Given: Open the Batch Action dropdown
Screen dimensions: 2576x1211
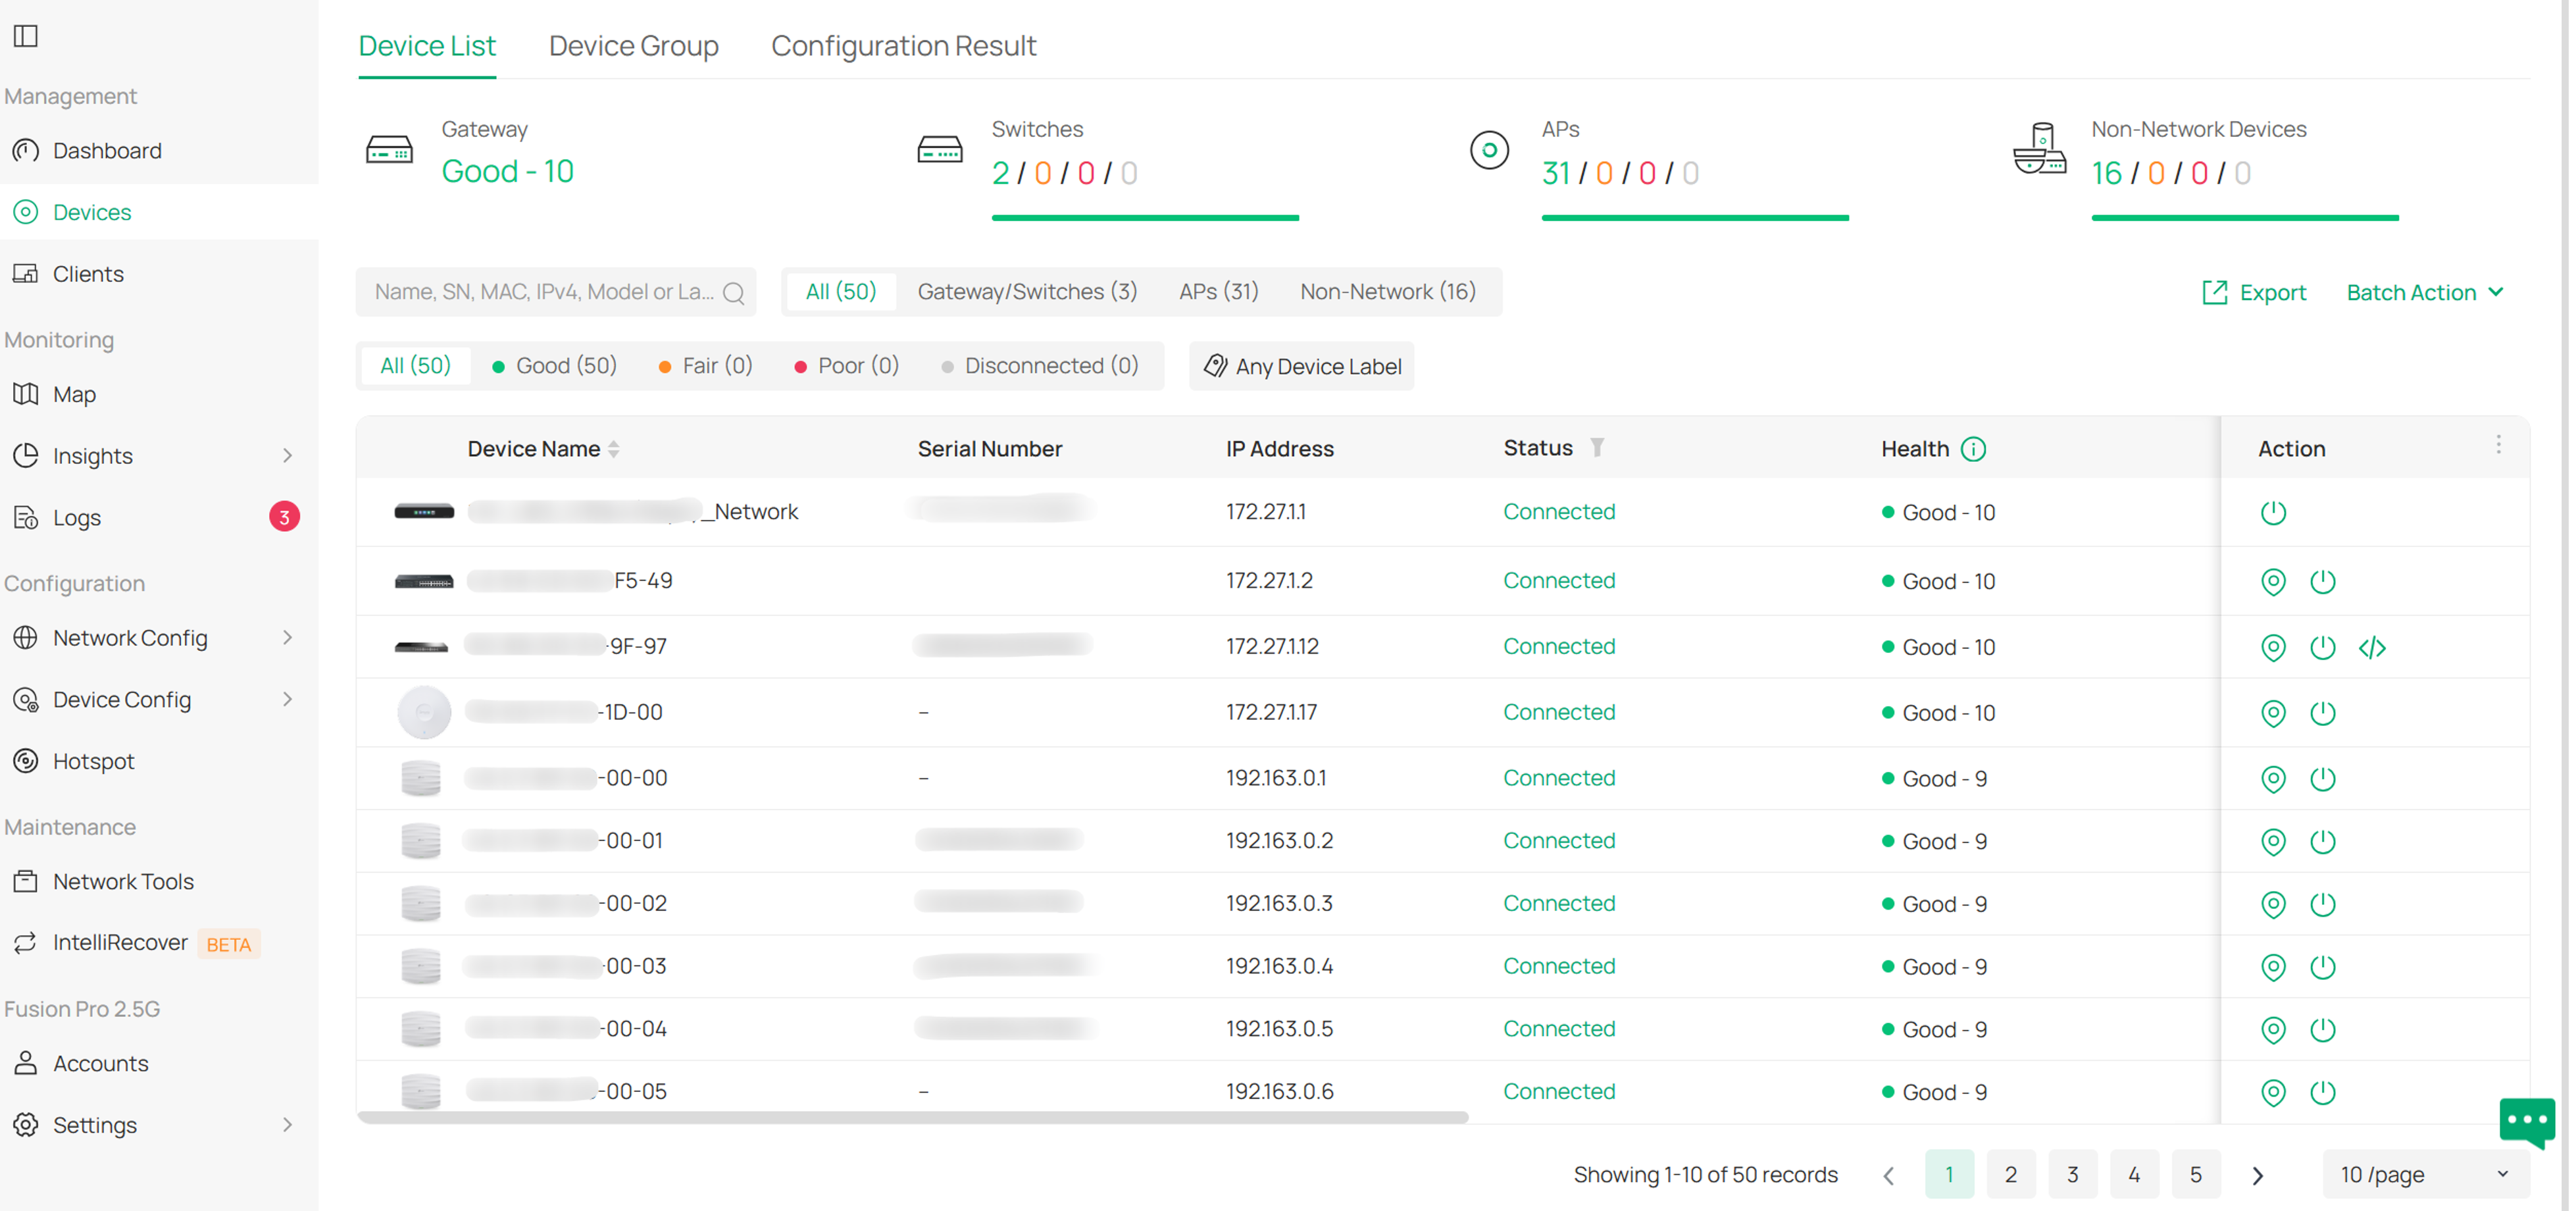Looking at the screenshot, I should tap(2425, 292).
